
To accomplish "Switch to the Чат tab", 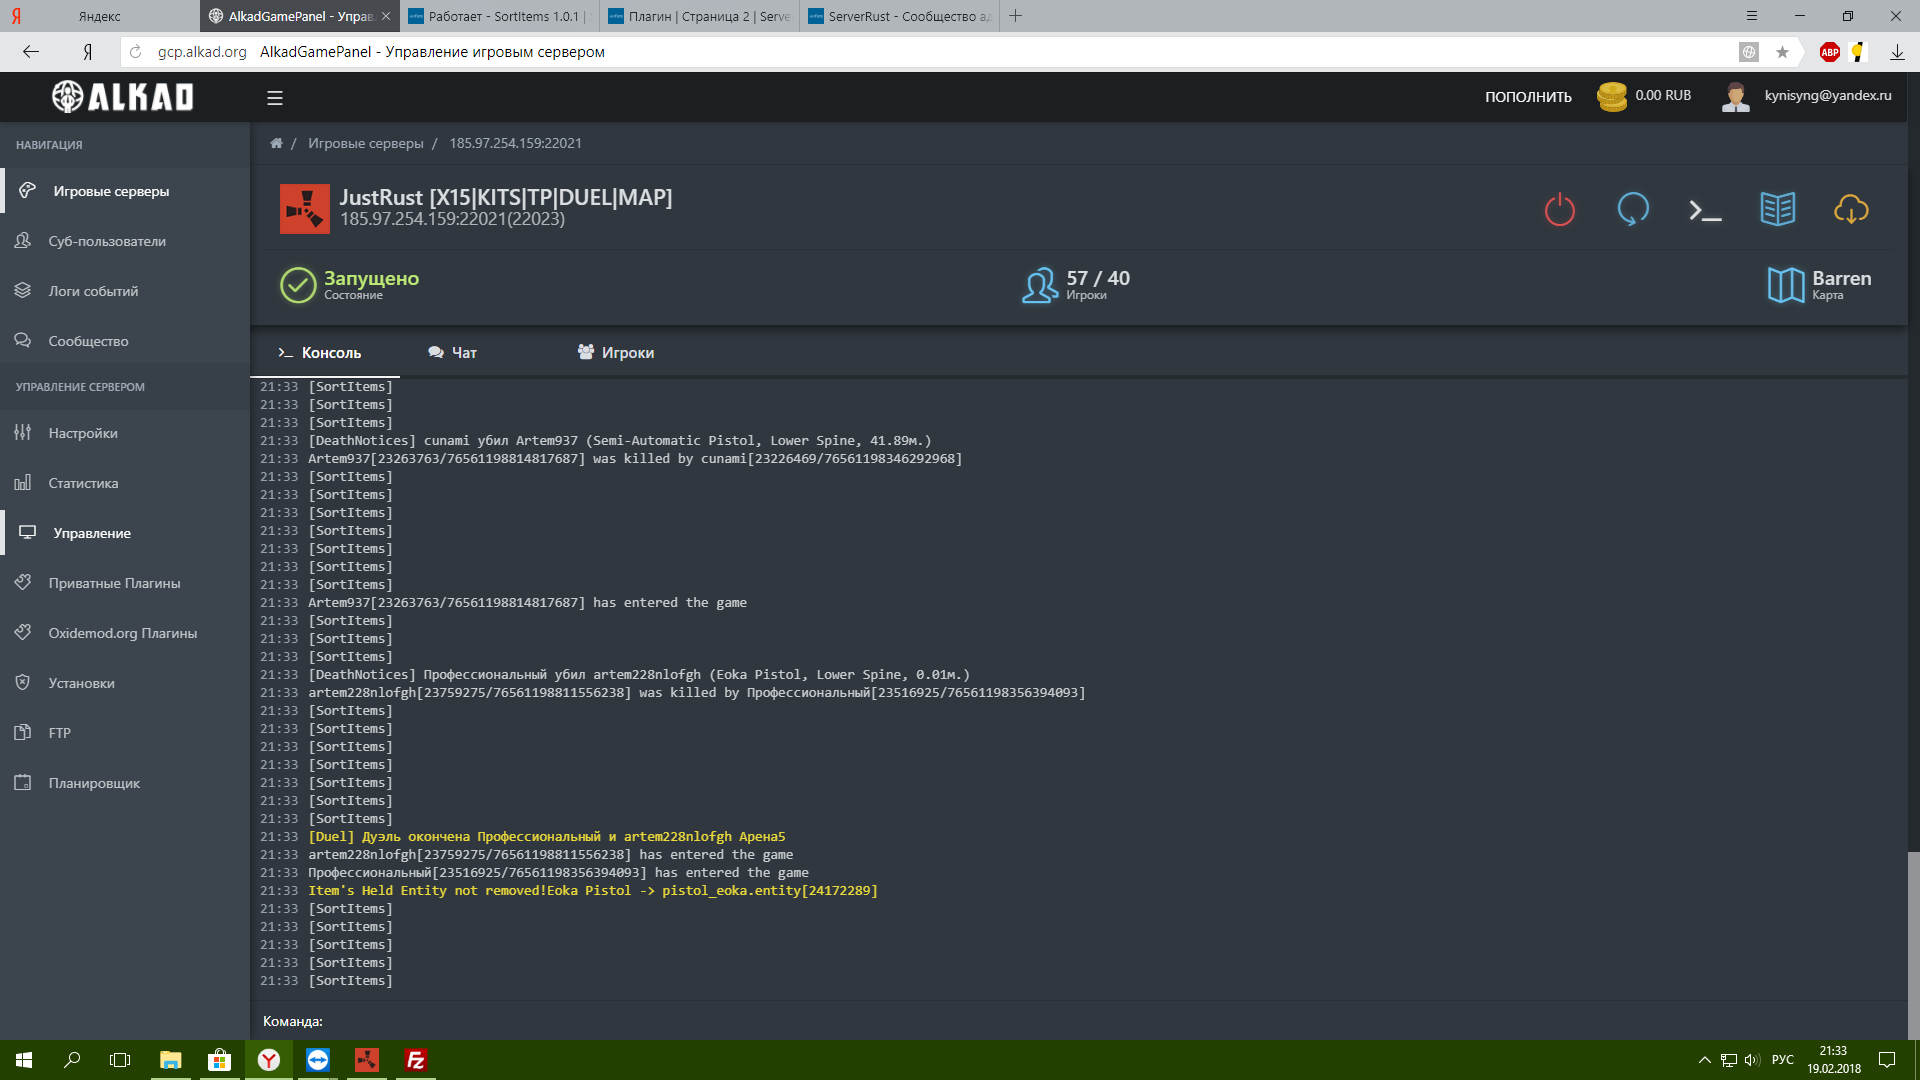I will pyautogui.click(x=452, y=353).
